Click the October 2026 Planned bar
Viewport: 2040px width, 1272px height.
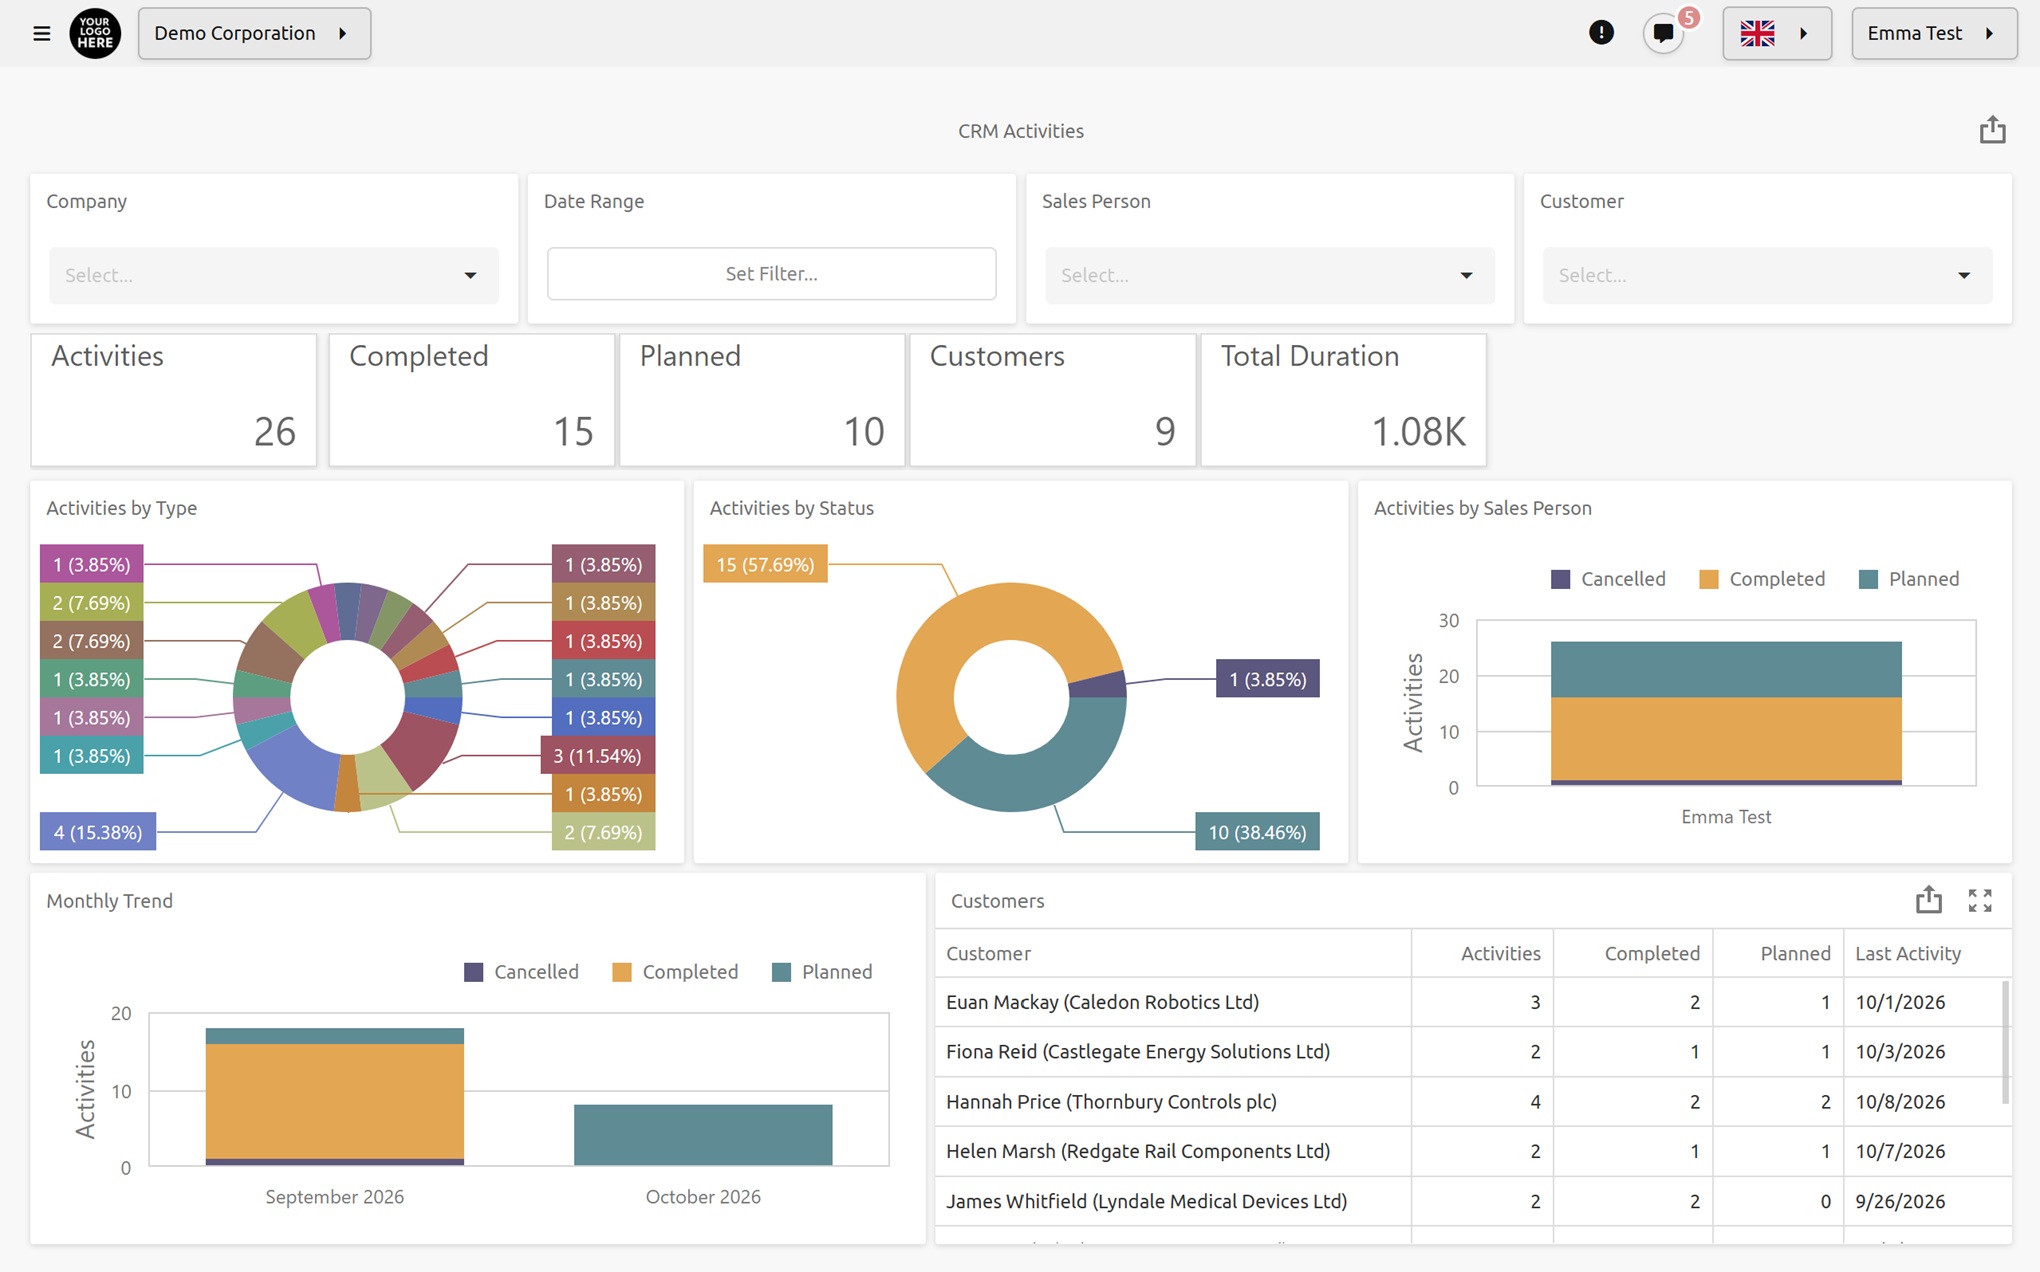[703, 1134]
